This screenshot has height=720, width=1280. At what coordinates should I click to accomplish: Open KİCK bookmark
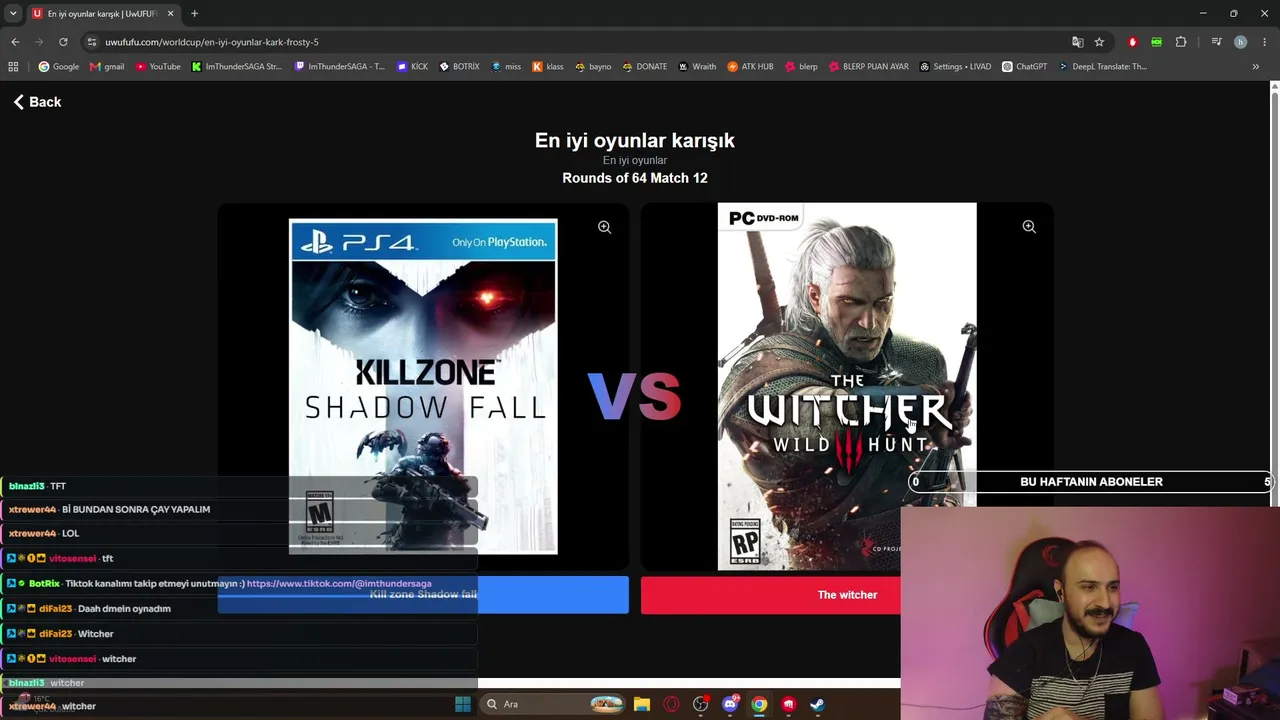[412, 67]
